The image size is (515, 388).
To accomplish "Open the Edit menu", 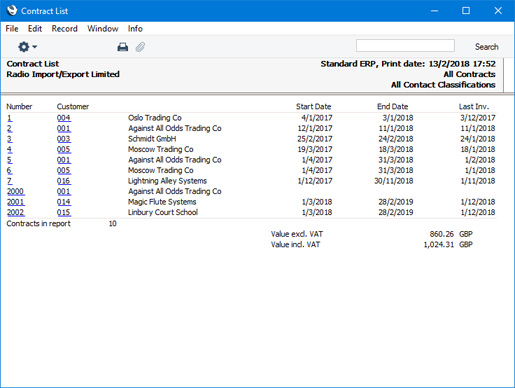I will coord(35,29).
